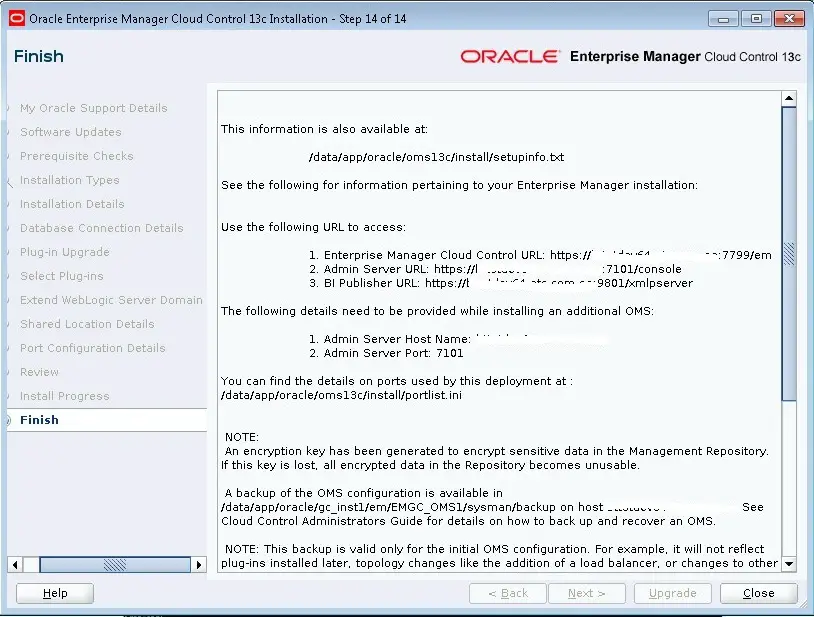This screenshot has width=814, height=617.
Task: Click the Oracle logo in the header
Action: point(510,56)
